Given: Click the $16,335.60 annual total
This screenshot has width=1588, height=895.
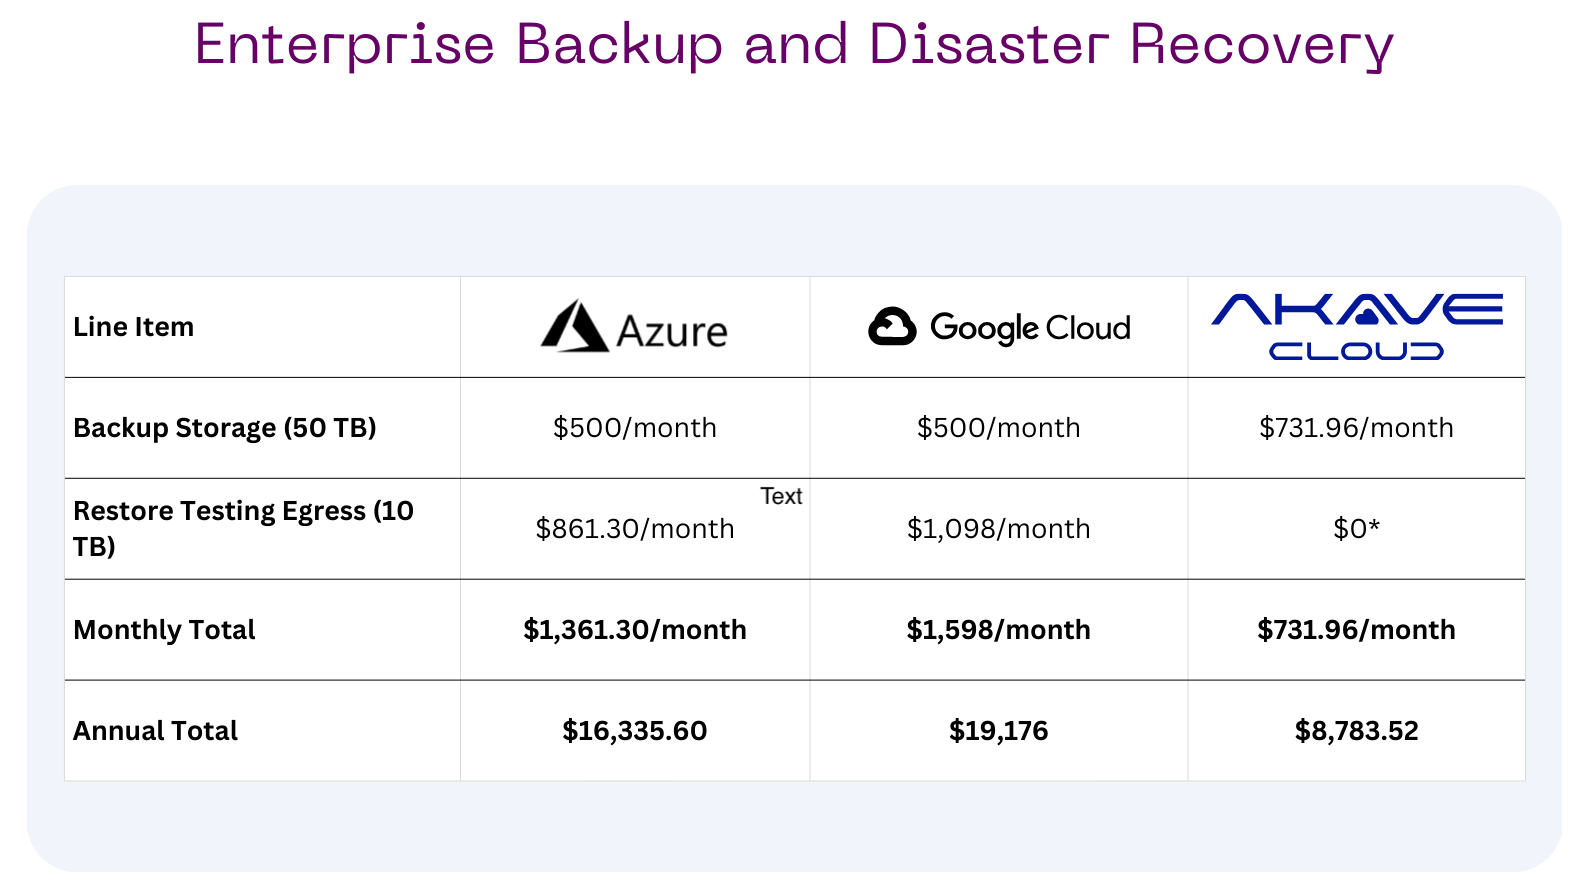Looking at the screenshot, I should [x=634, y=731].
